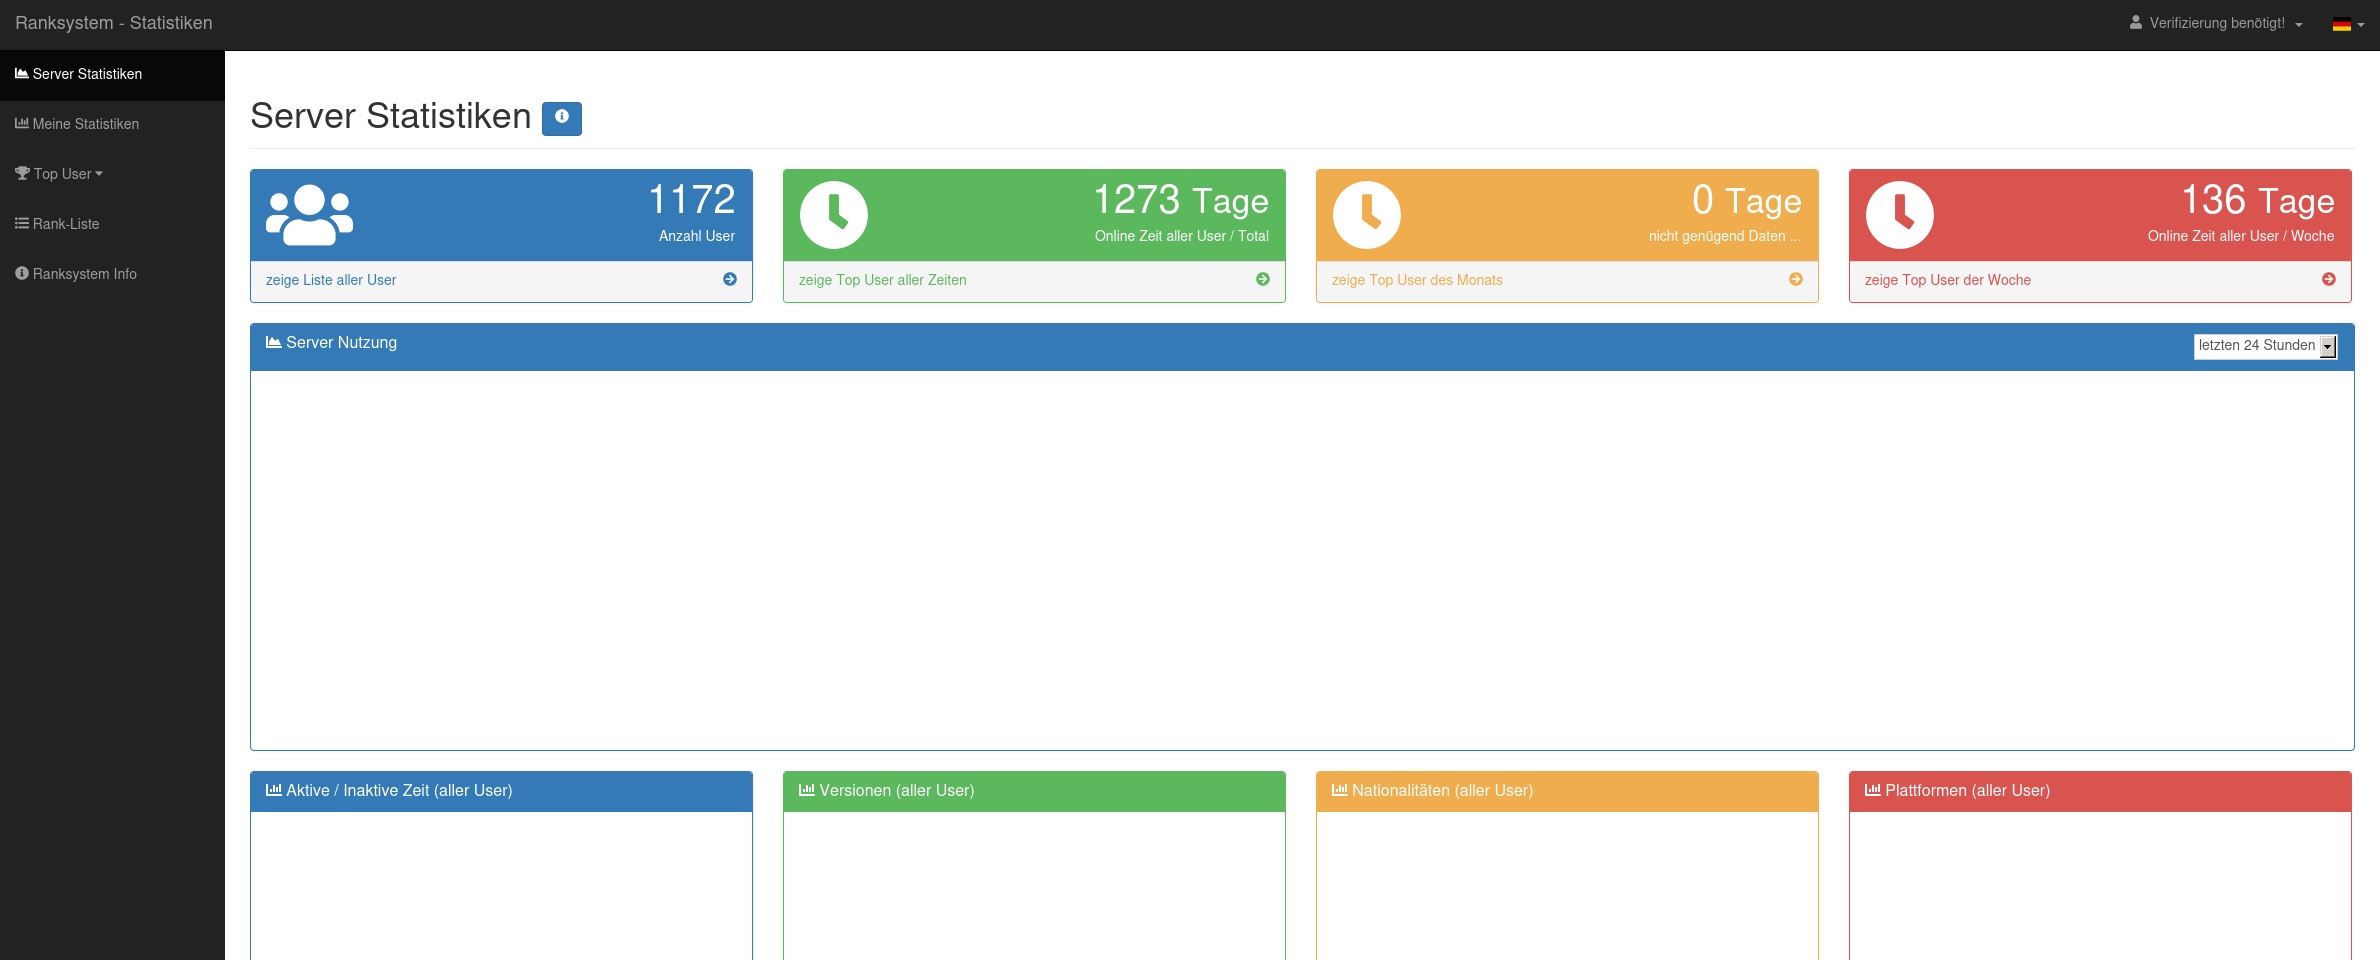Click the trophy icon beside Top User
The width and height of the screenshot is (2380, 960).
(x=22, y=173)
